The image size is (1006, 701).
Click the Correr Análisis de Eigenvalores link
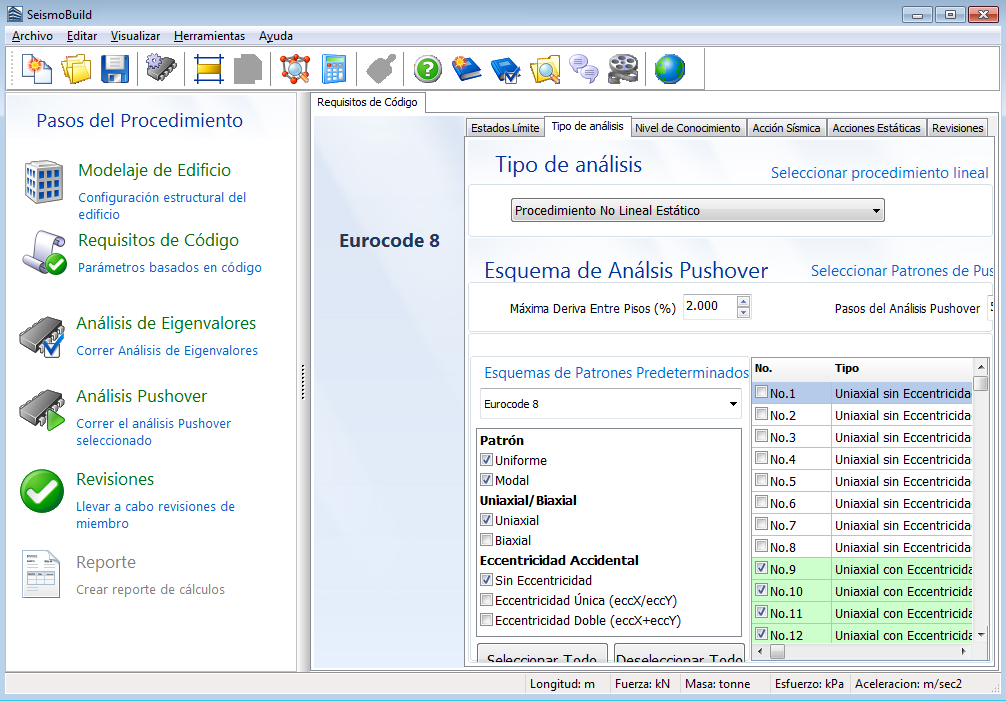point(167,351)
